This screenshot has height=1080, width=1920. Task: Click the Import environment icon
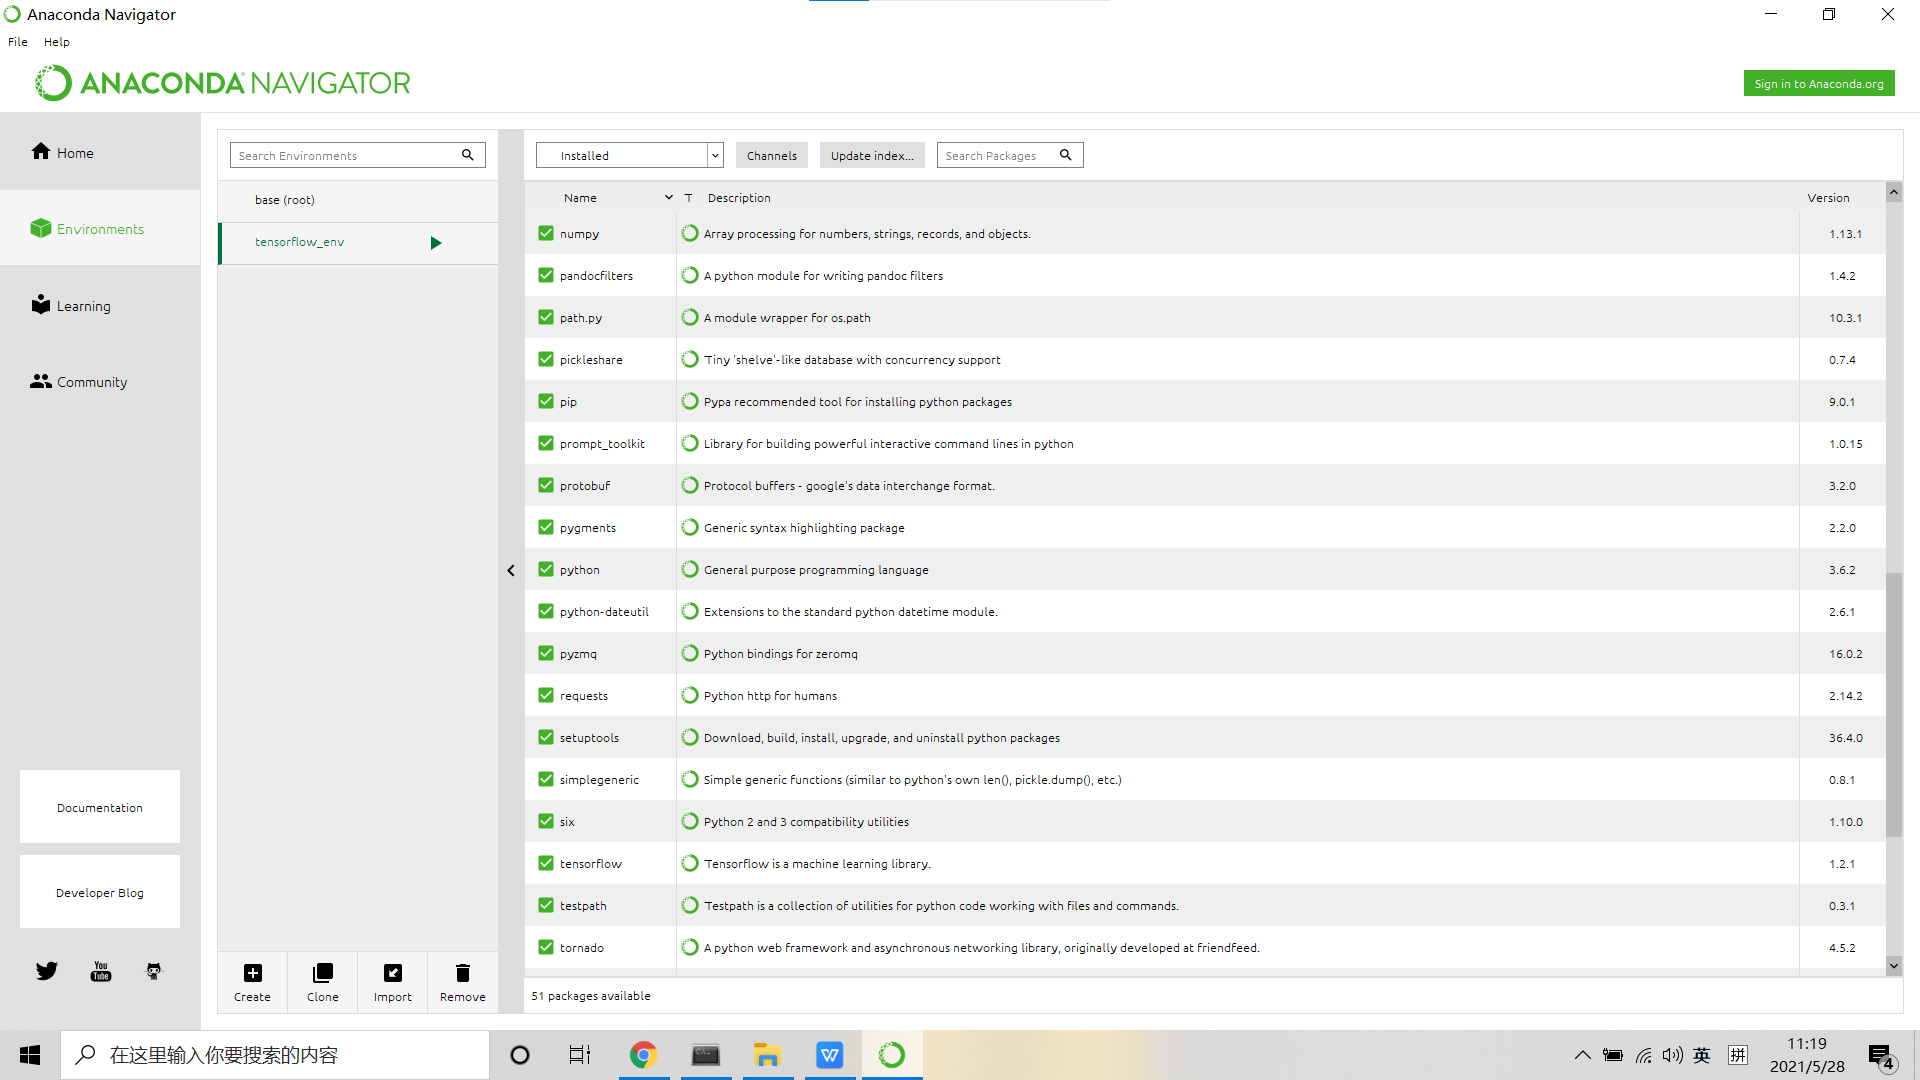393,973
